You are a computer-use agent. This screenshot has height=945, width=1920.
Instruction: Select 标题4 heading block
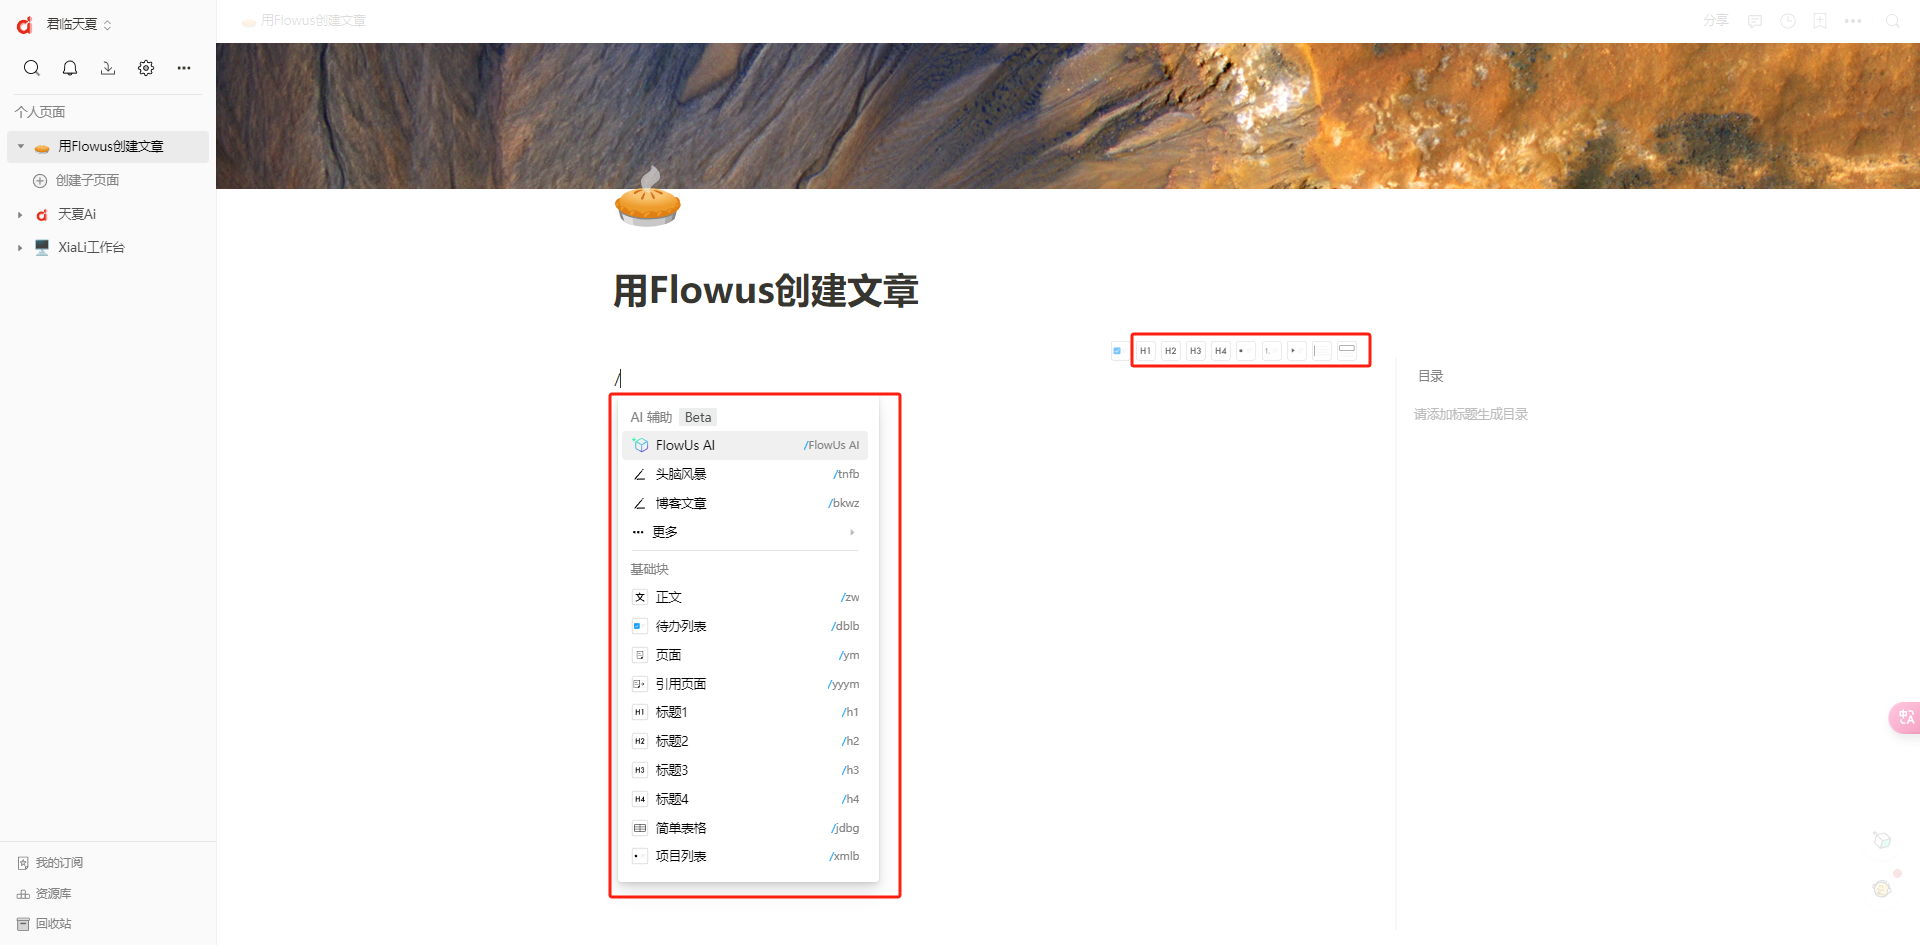745,799
